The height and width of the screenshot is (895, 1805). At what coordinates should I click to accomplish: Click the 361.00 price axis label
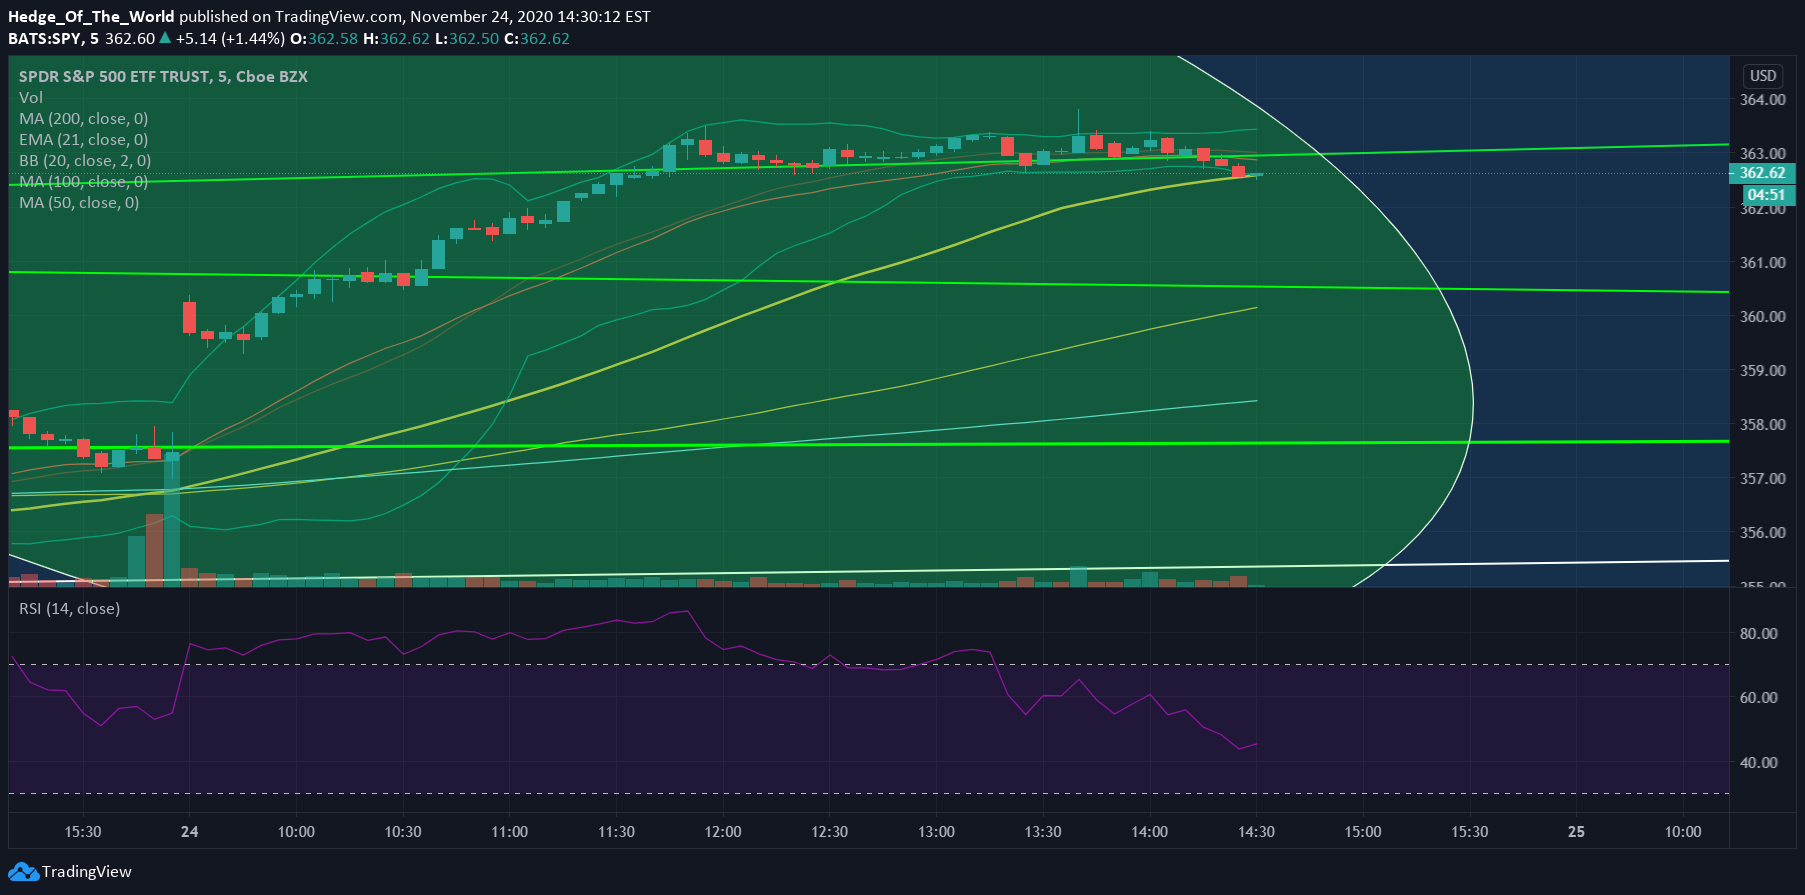pos(1762,263)
